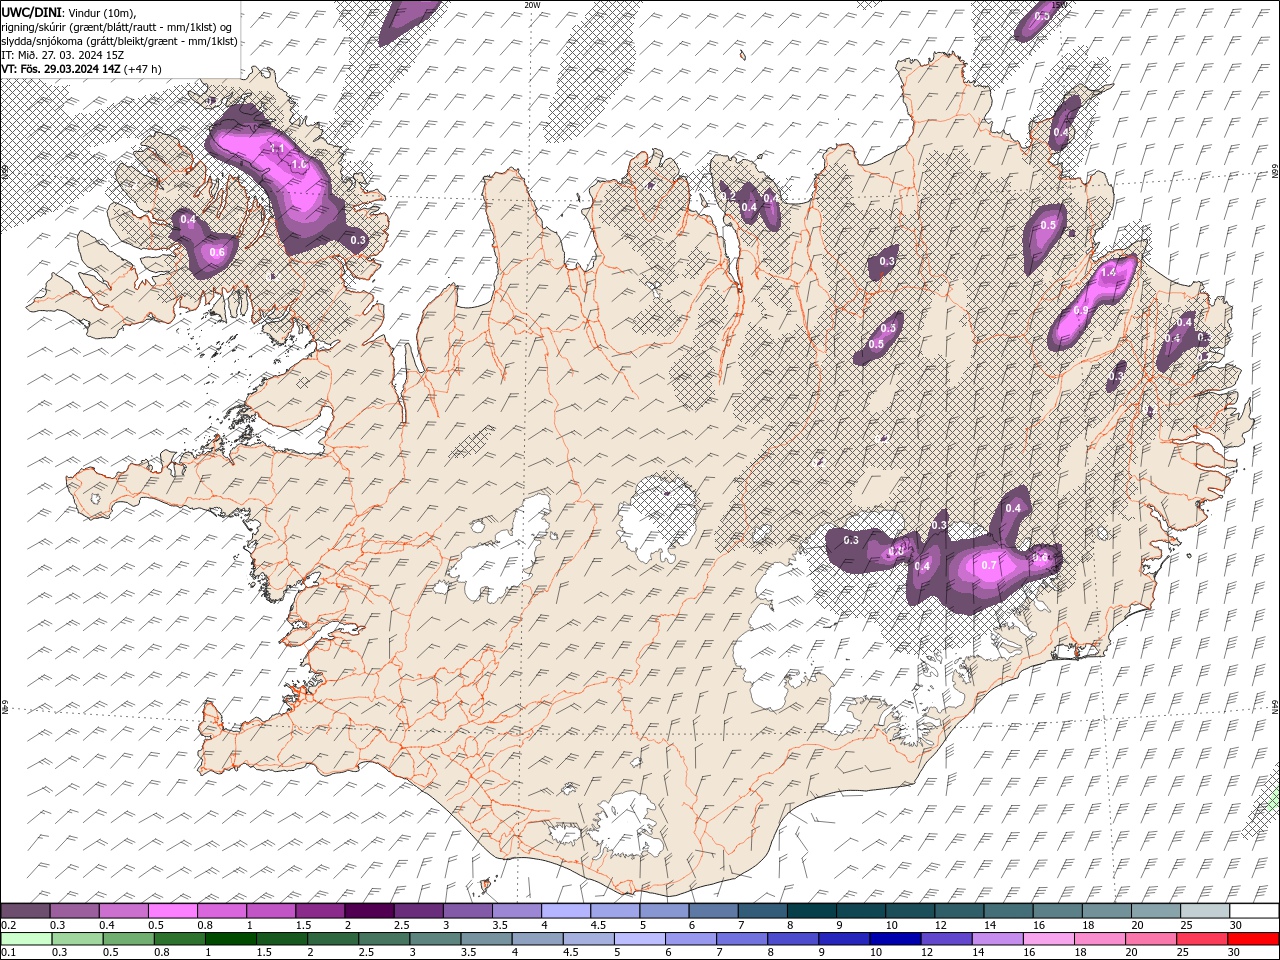Click the 'rigning/skúrir' legend description line
This screenshot has height=960, width=1280.
tap(116, 27)
